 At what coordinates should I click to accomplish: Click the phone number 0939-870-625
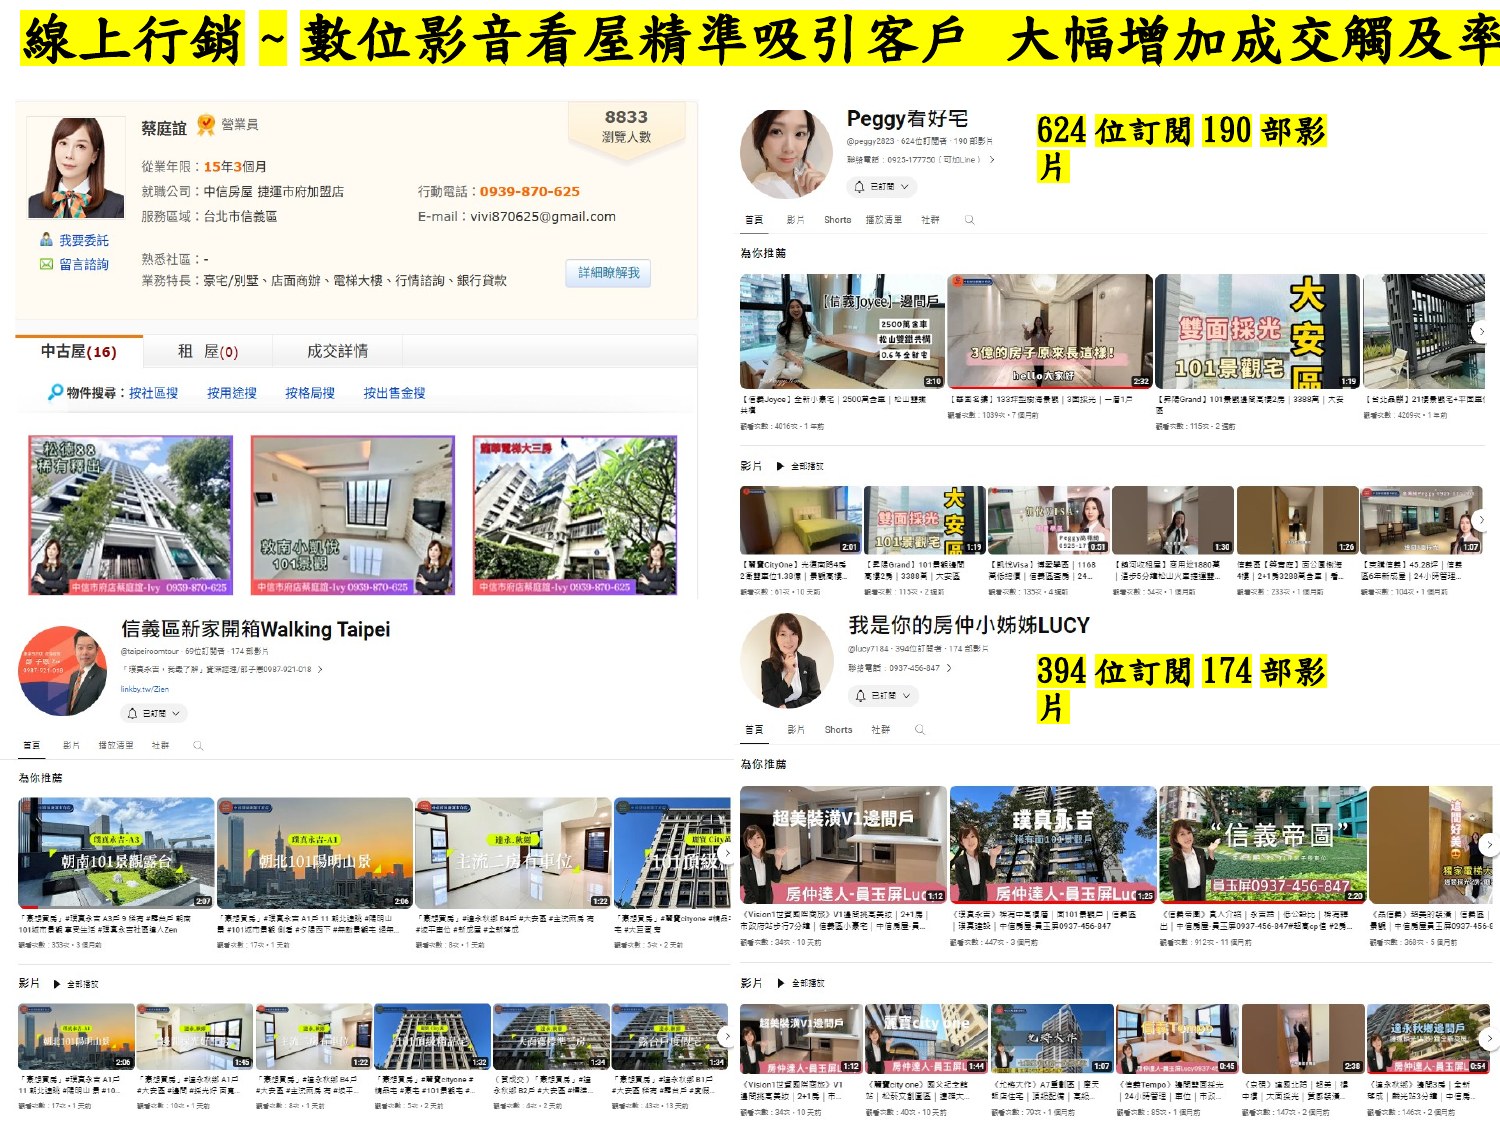(x=529, y=191)
